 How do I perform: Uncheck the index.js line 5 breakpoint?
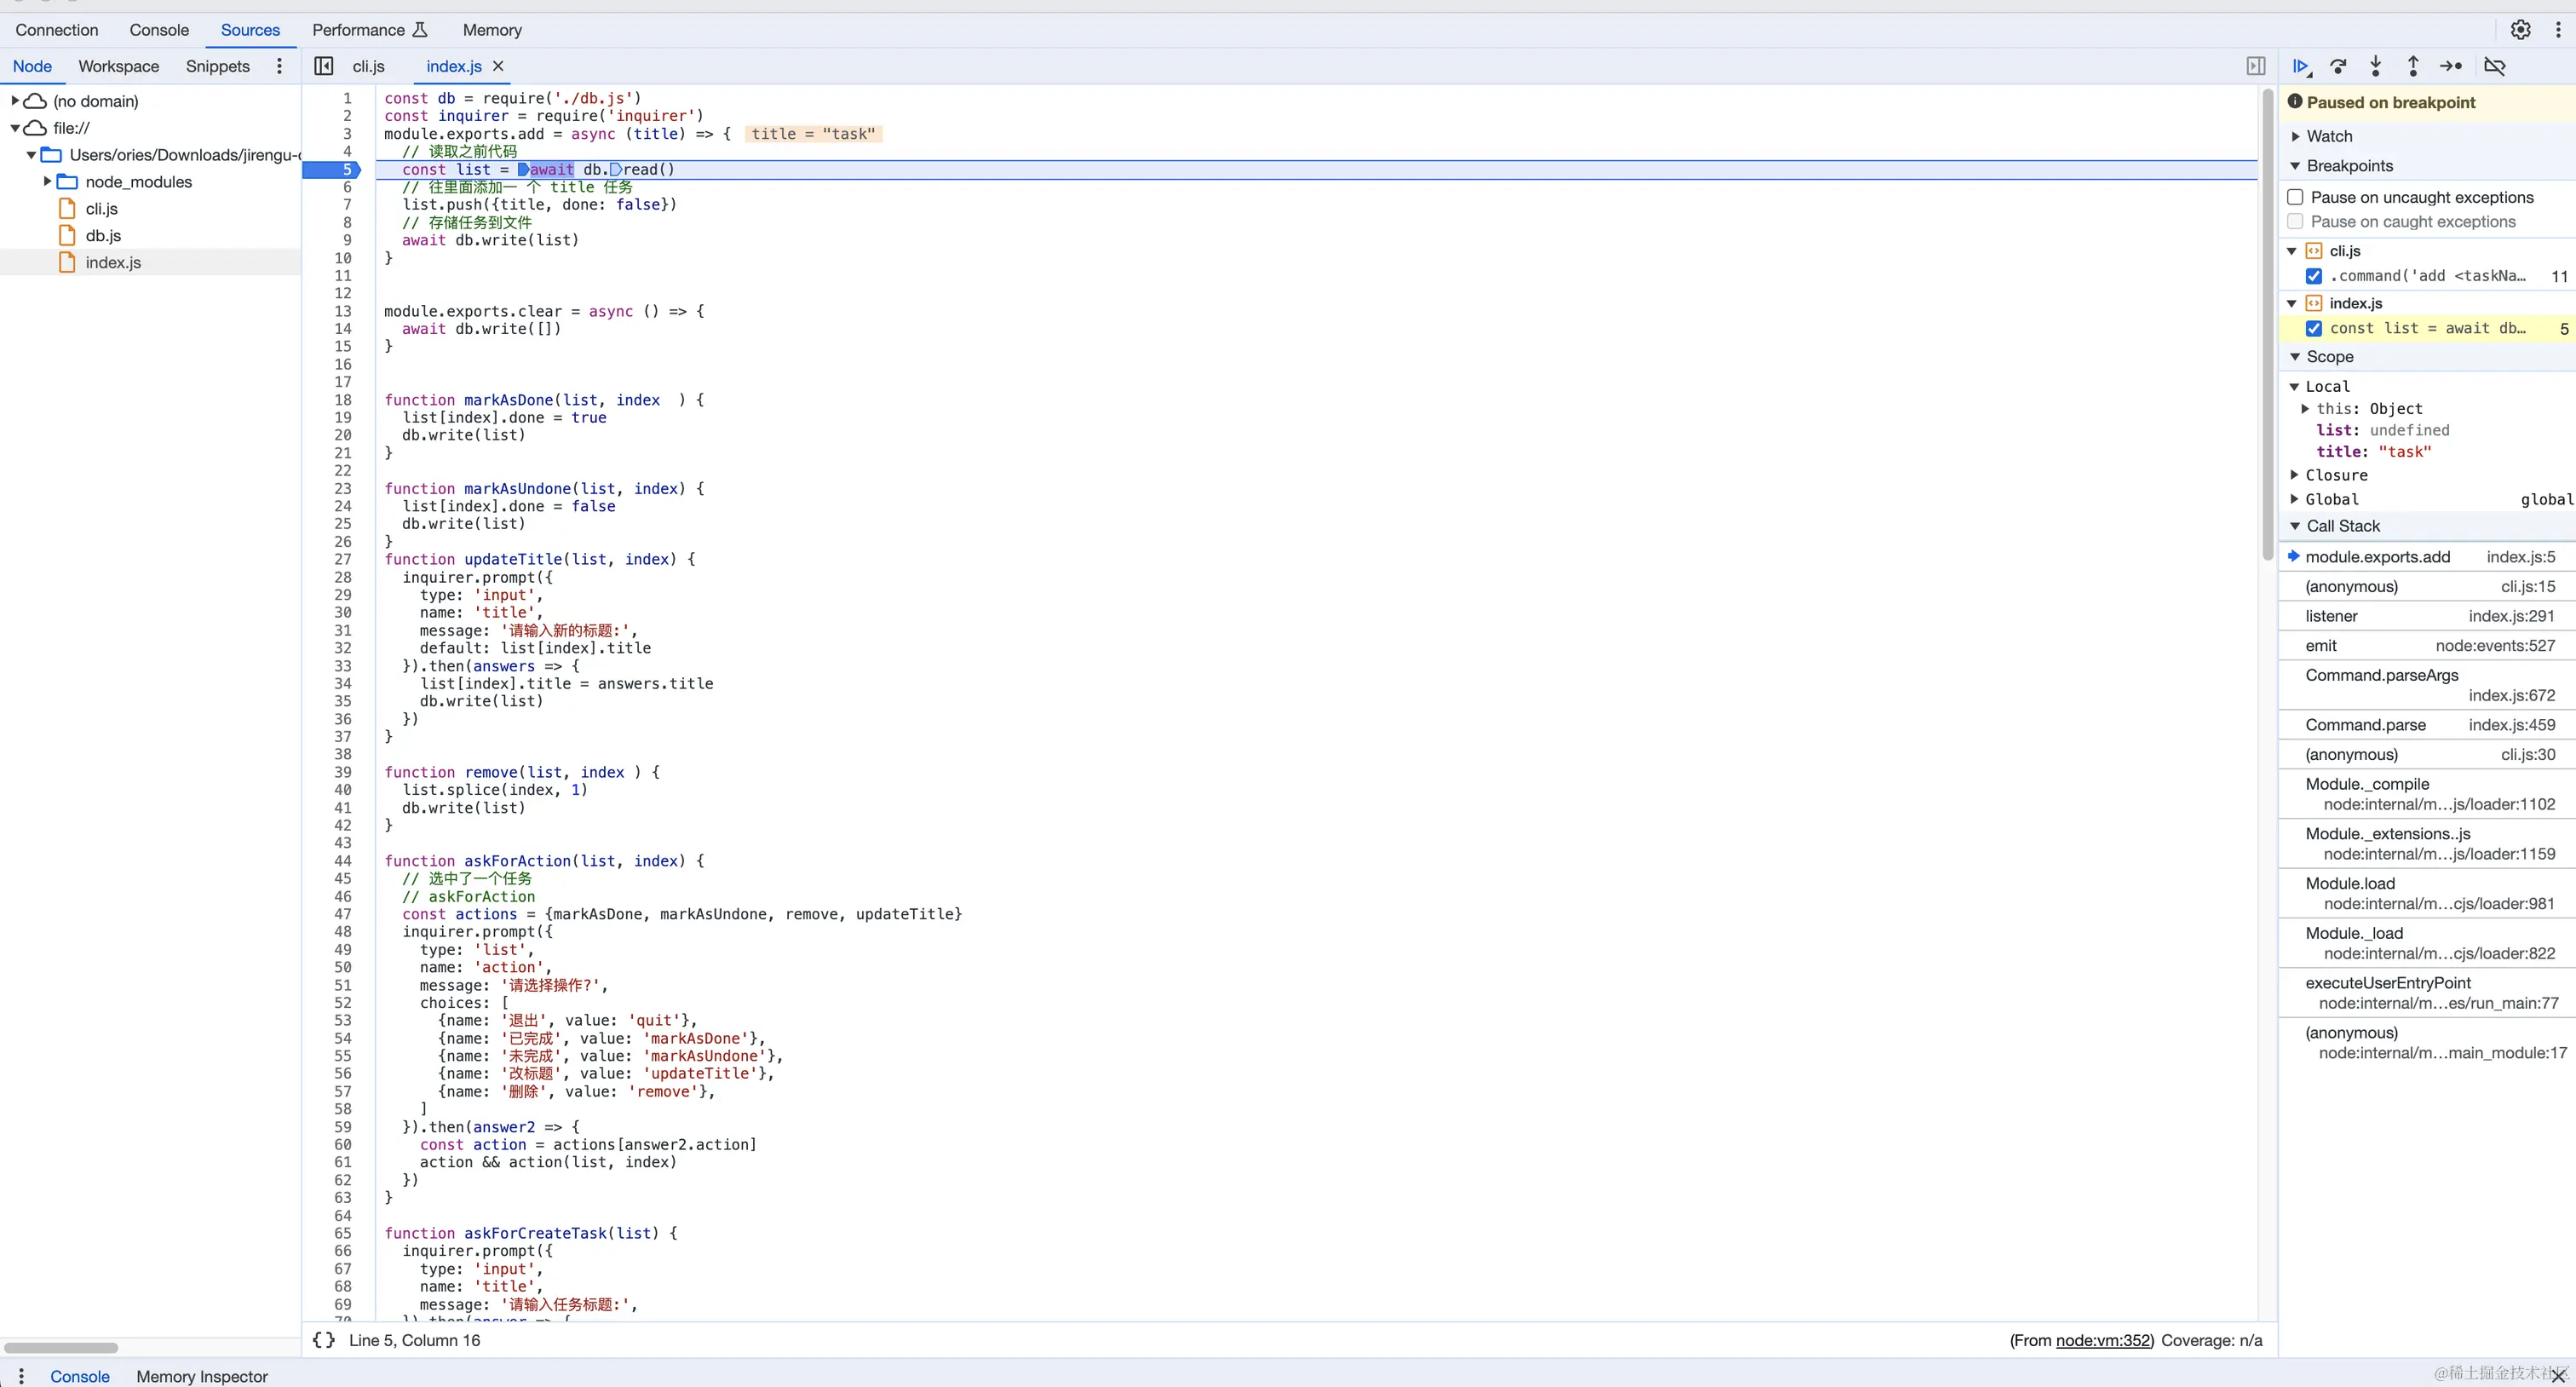(x=2314, y=328)
